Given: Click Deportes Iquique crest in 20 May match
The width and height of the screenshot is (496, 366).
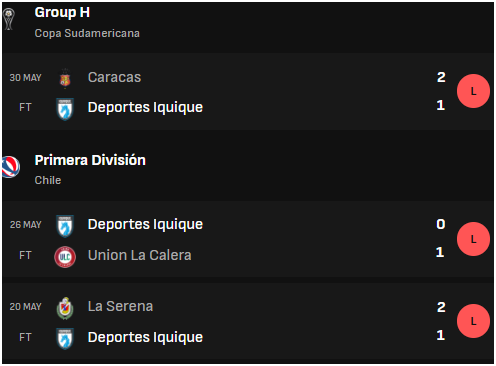Looking at the screenshot, I should click(x=65, y=339).
